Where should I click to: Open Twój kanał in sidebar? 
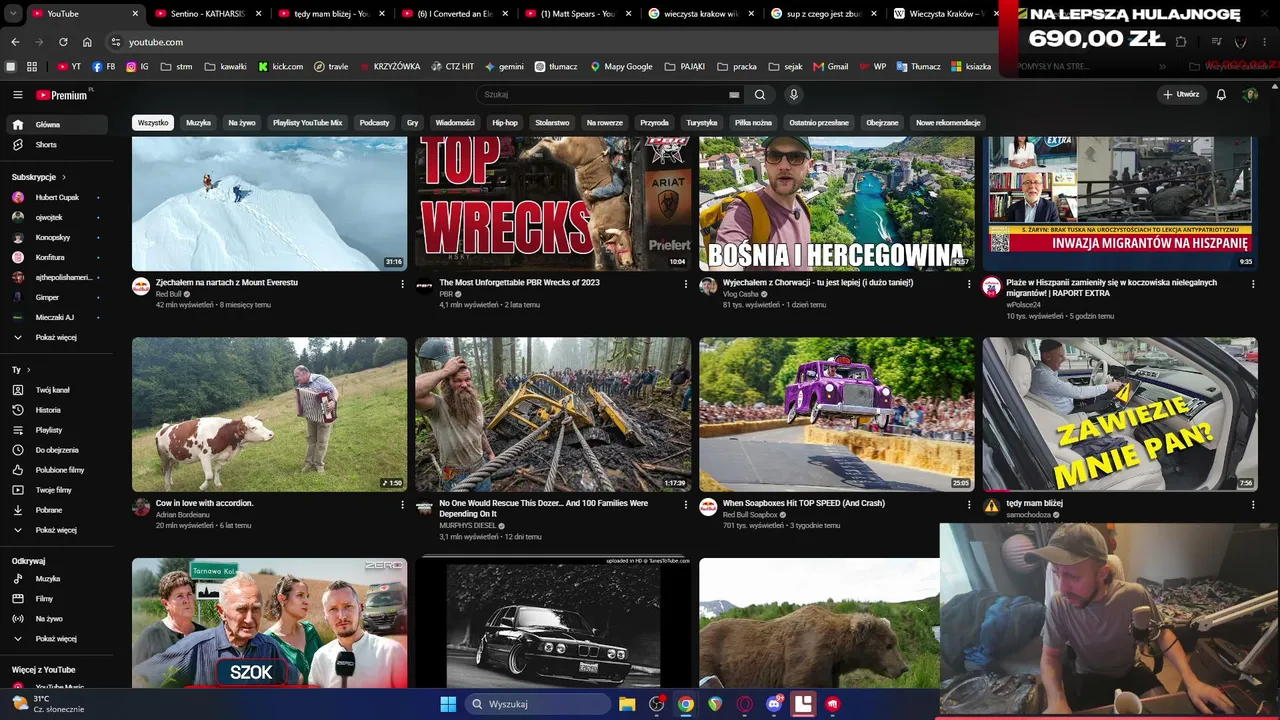pyautogui.click(x=56, y=390)
